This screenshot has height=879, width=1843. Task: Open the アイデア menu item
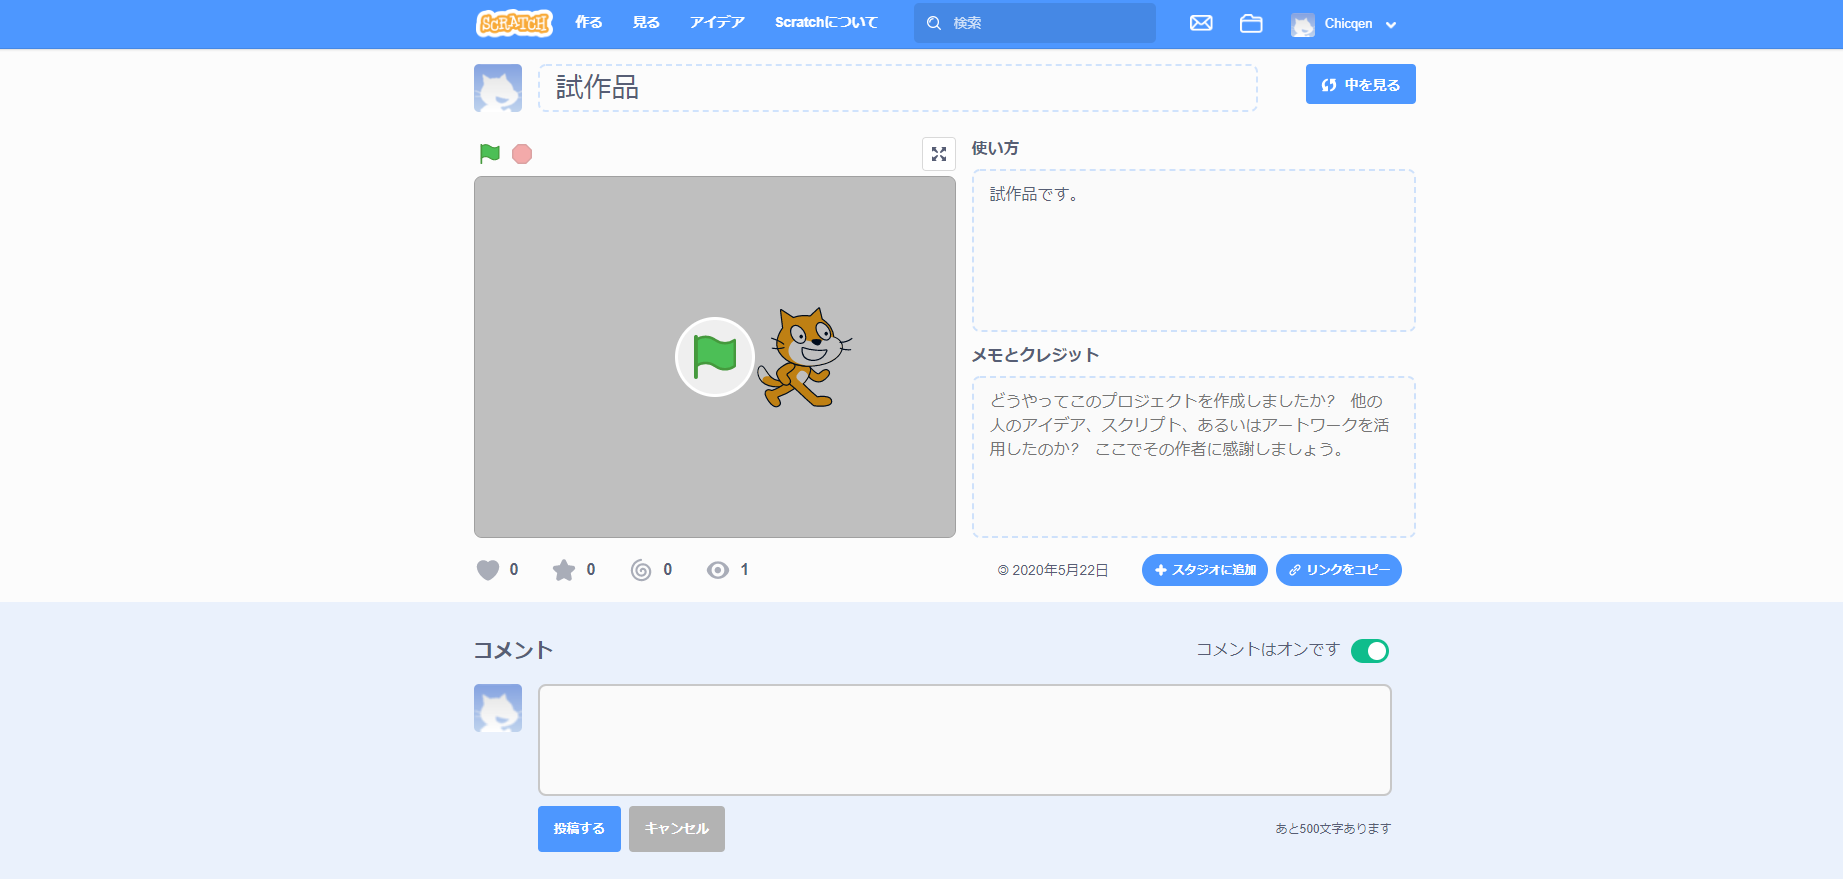[717, 23]
